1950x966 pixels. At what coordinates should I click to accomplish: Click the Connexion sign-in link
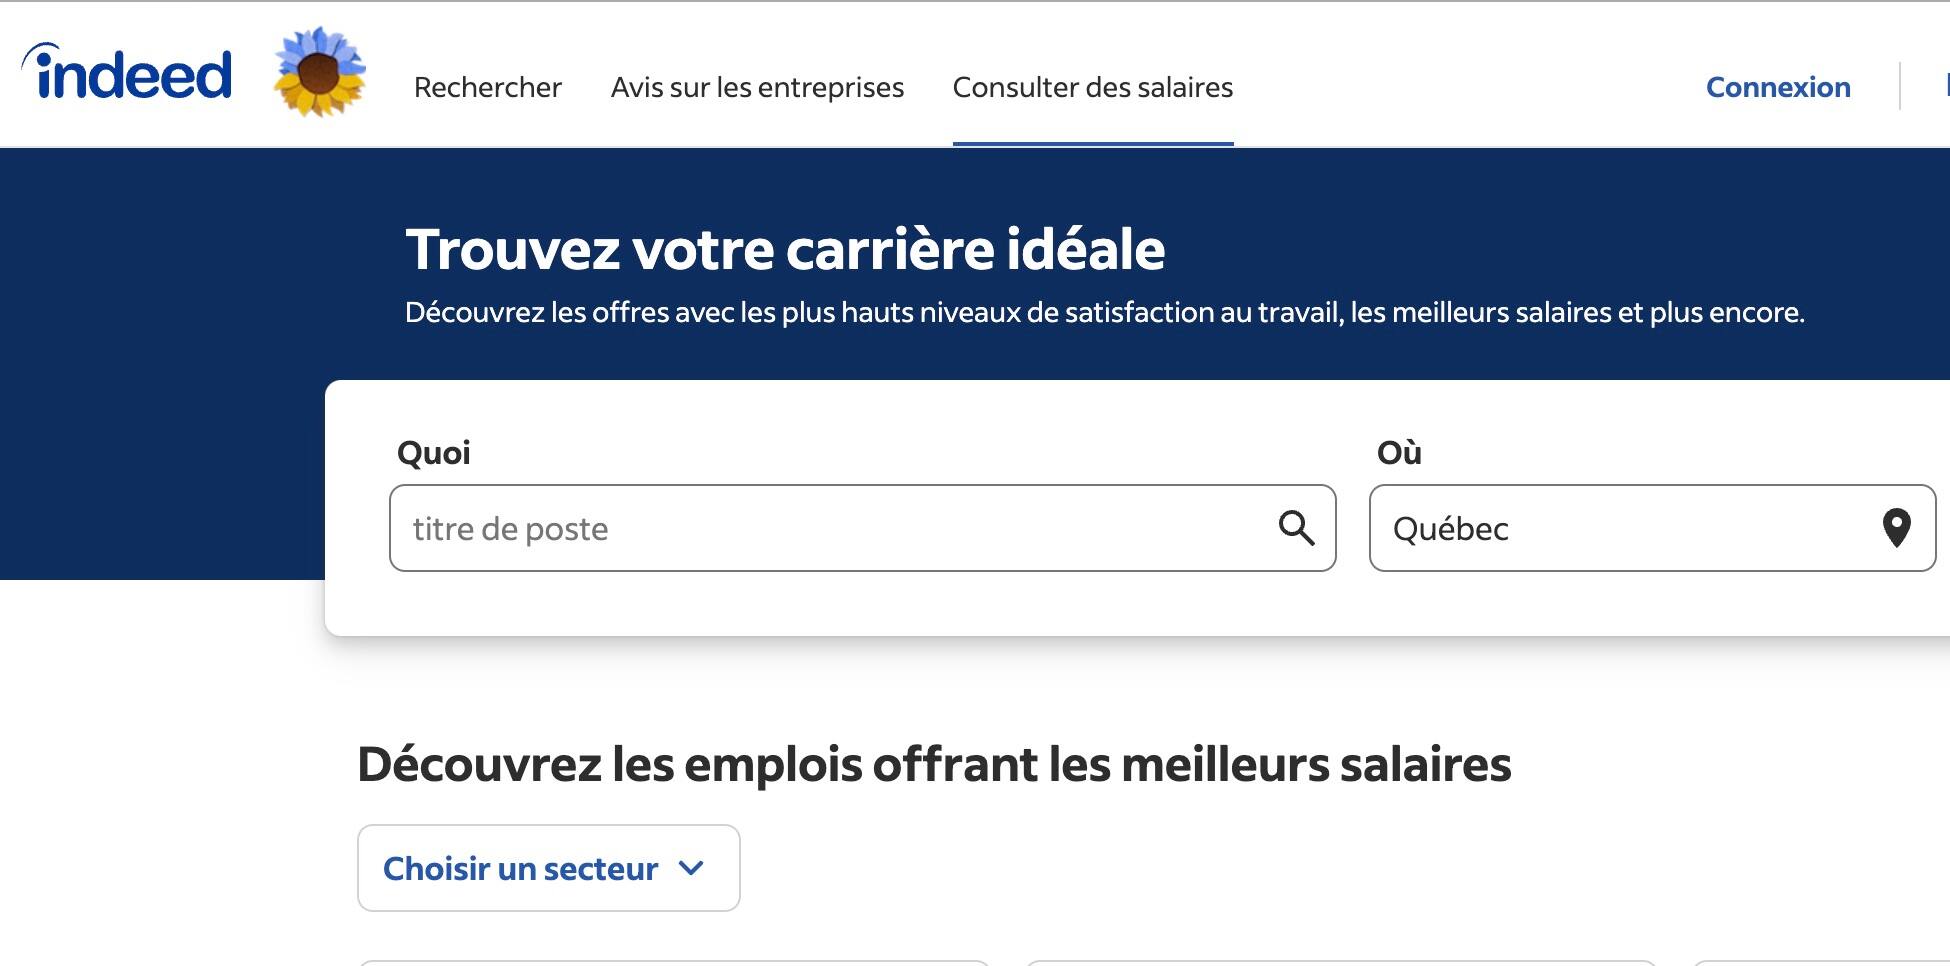click(1778, 88)
